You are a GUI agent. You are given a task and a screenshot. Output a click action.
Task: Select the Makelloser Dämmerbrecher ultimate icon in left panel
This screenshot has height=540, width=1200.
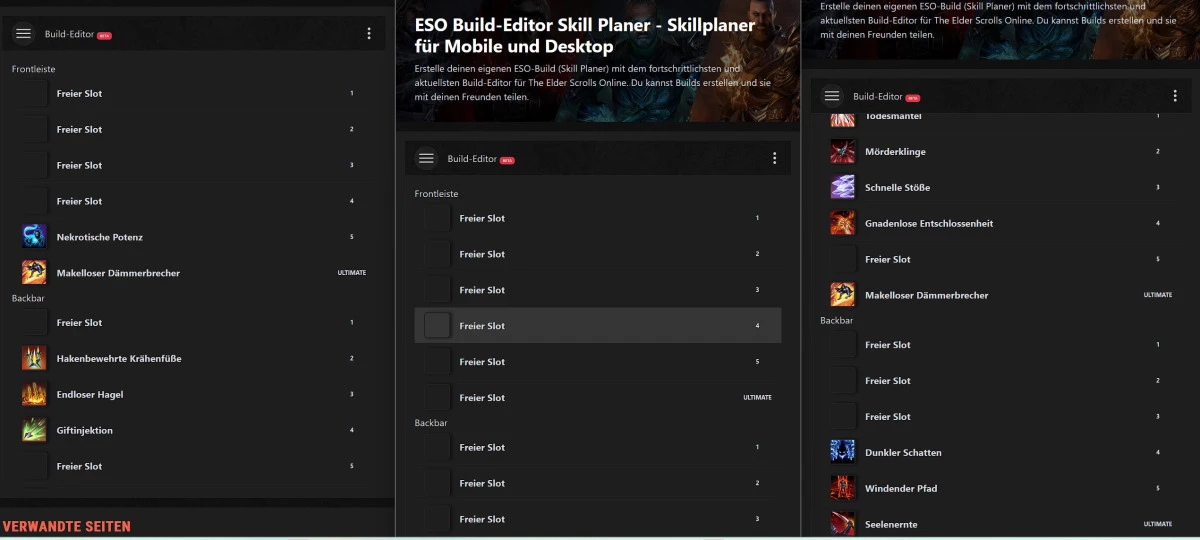coord(34,272)
